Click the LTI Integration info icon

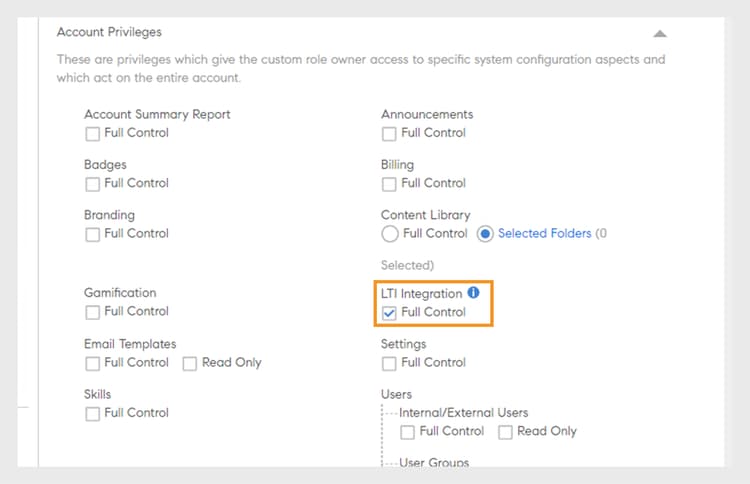pos(473,294)
